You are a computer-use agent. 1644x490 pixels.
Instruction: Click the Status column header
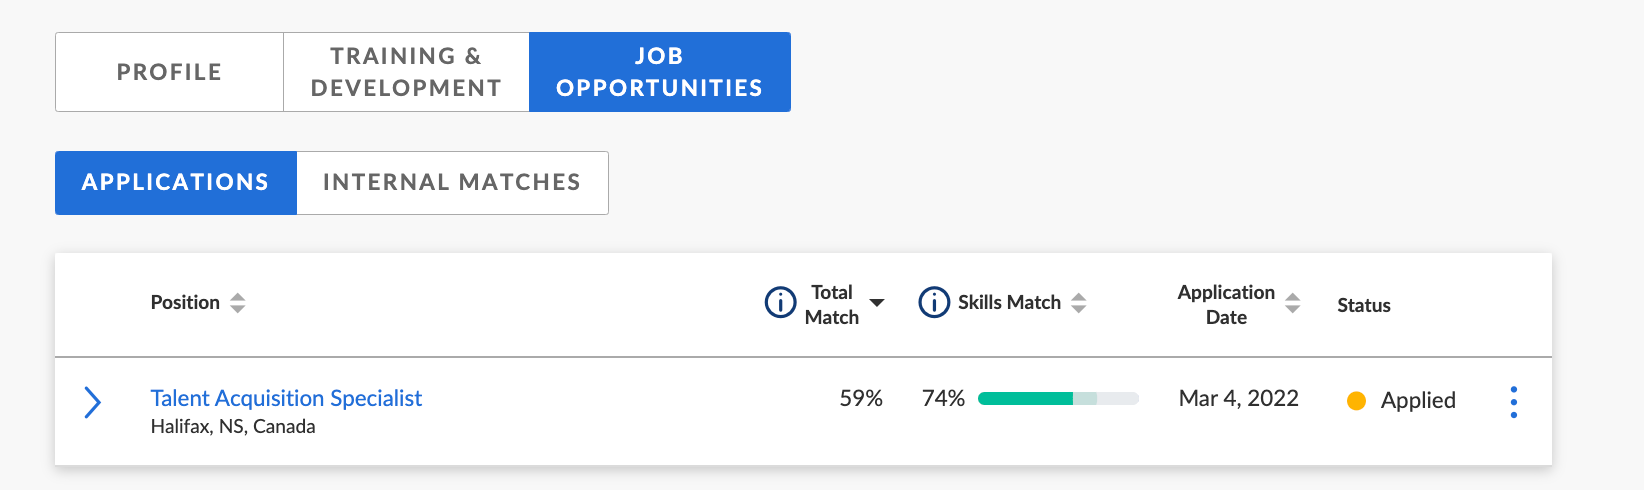pyautogui.click(x=1364, y=306)
